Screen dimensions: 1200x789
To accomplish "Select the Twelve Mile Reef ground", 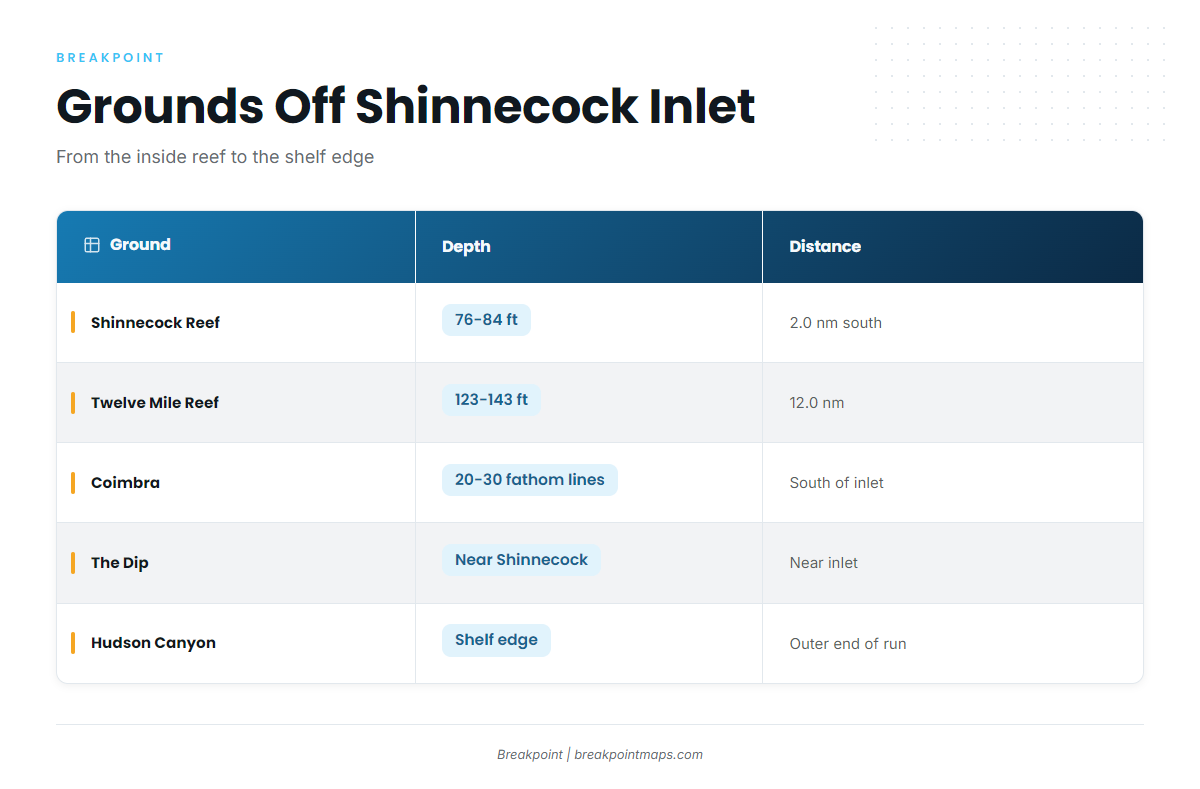I will tap(155, 403).
